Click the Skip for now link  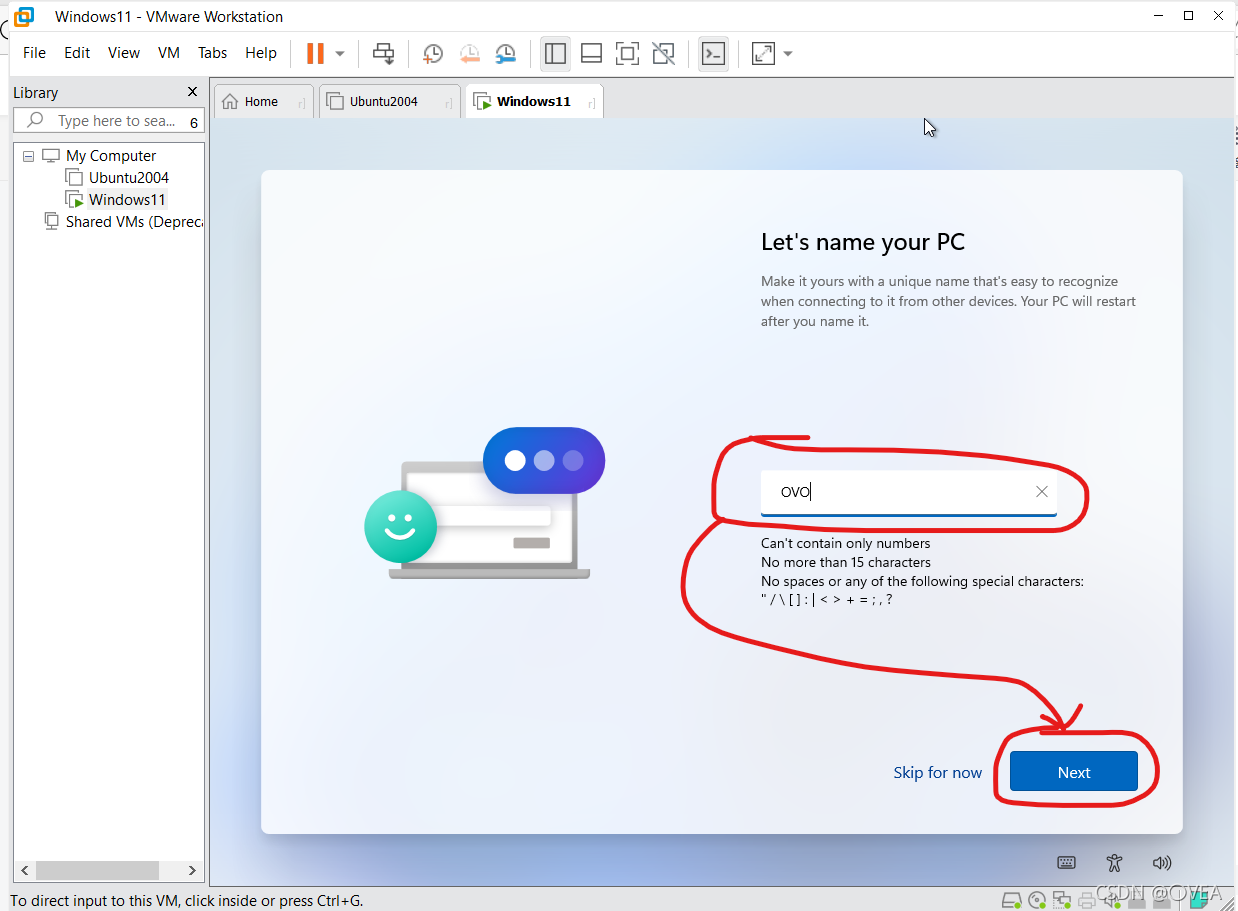tap(938, 772)
